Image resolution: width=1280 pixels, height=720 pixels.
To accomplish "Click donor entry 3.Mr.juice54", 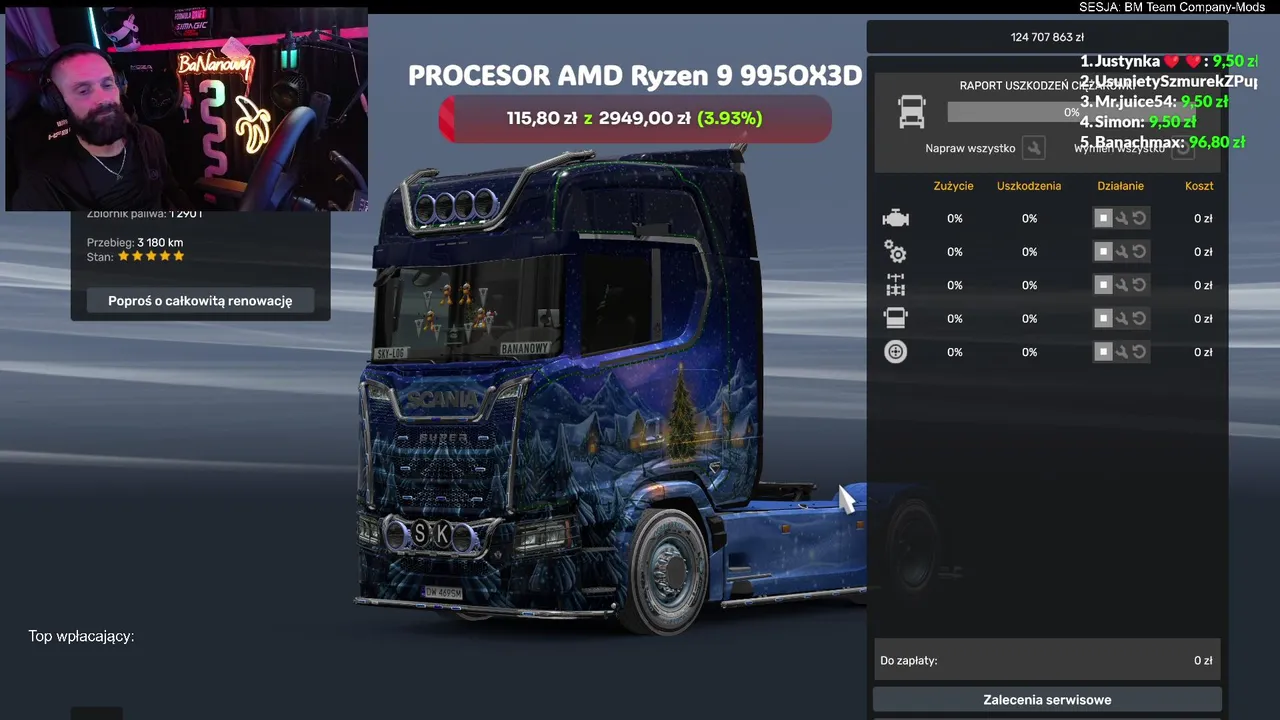I will pyautogui.click(x=1154, y=101).
